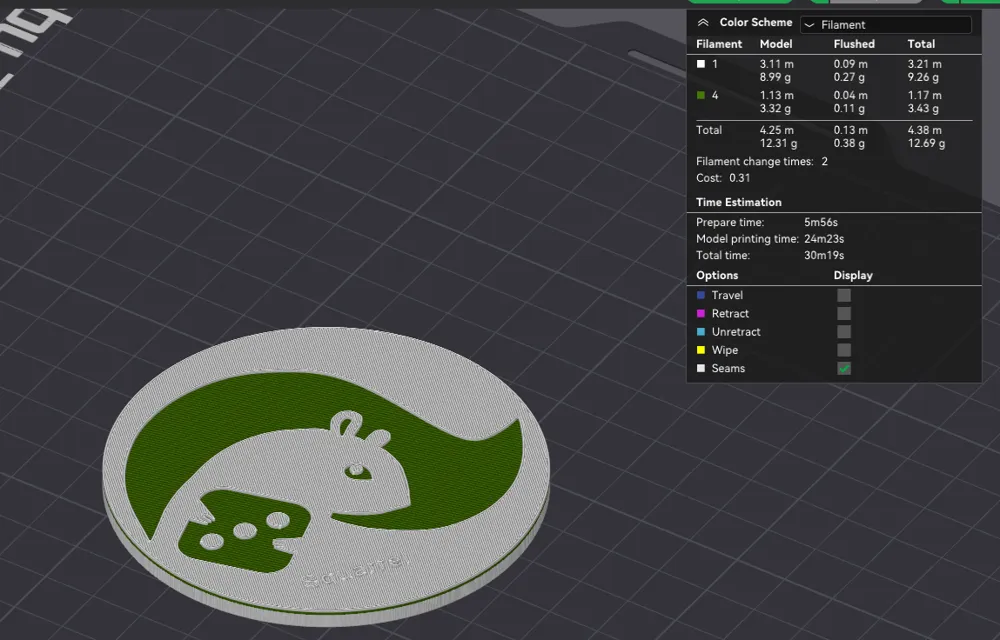1000x640 pixels.
Task: Enable the Travel display checkbox
Action: click(x=844, y=295)
